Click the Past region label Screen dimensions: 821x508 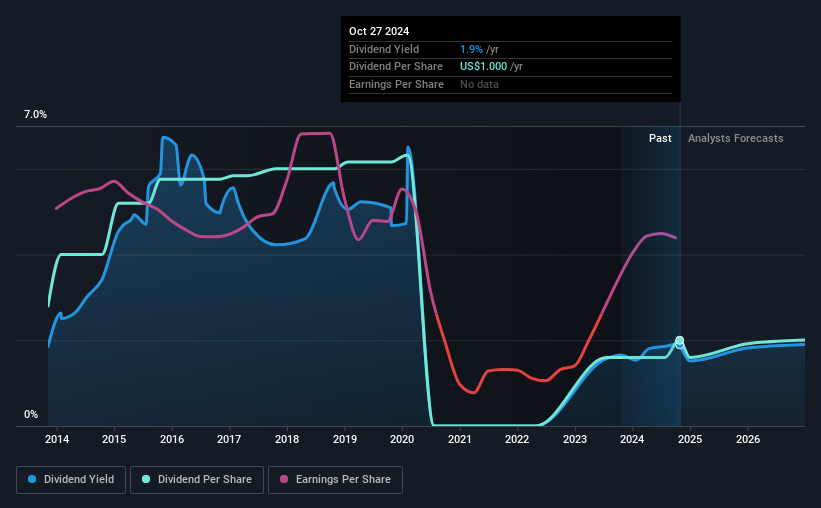[660, 138]
